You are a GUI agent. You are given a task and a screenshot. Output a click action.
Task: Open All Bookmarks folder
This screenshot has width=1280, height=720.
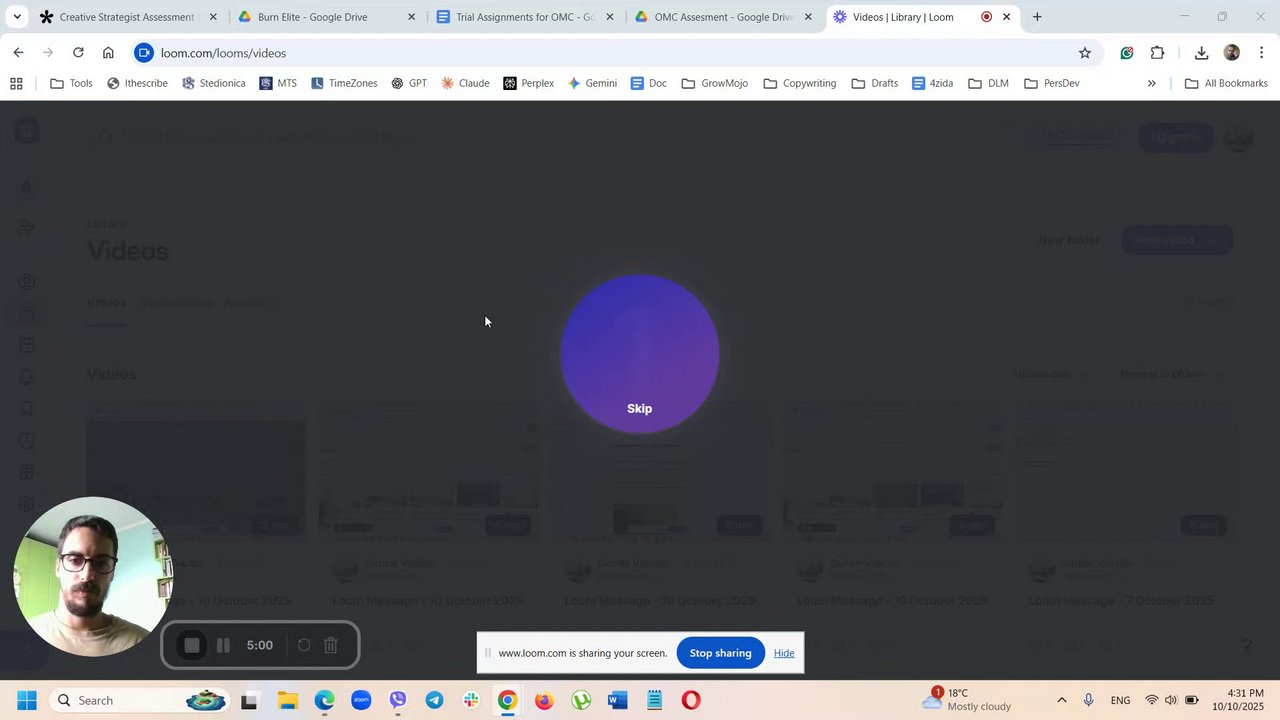click(x=1226, y=83)
